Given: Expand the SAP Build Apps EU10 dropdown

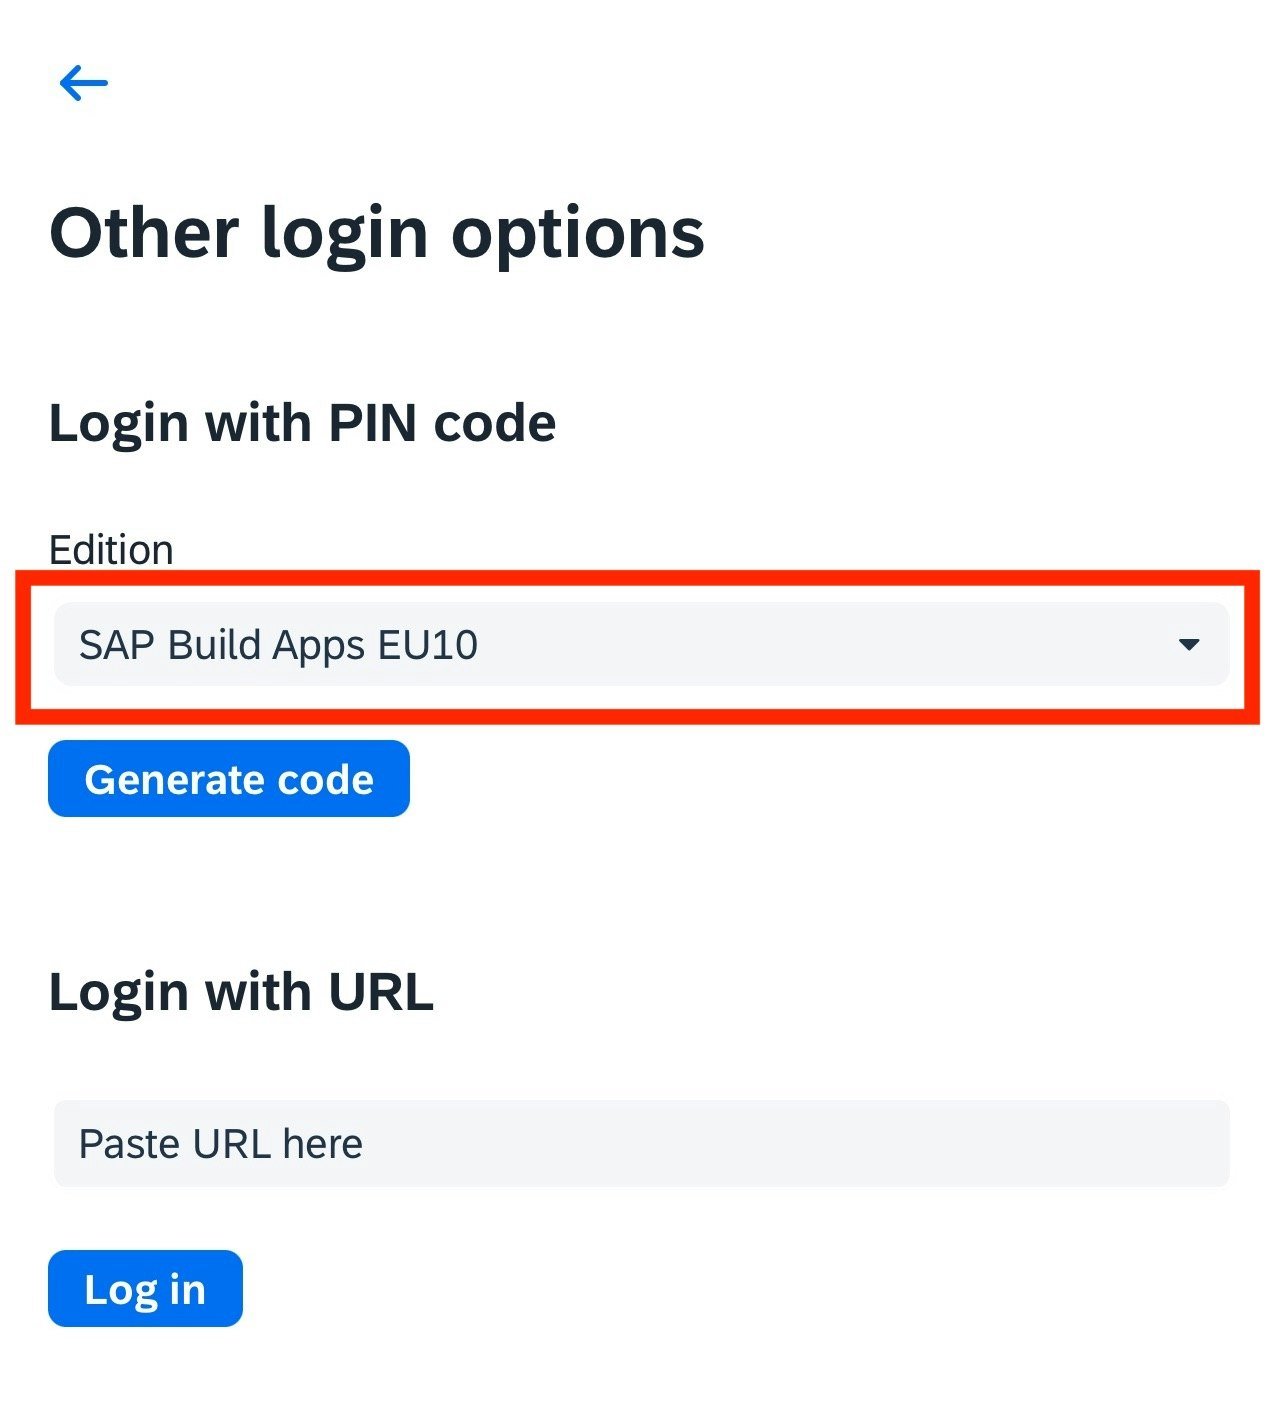Looking at the screenshot, I should [x=641, y=644].
